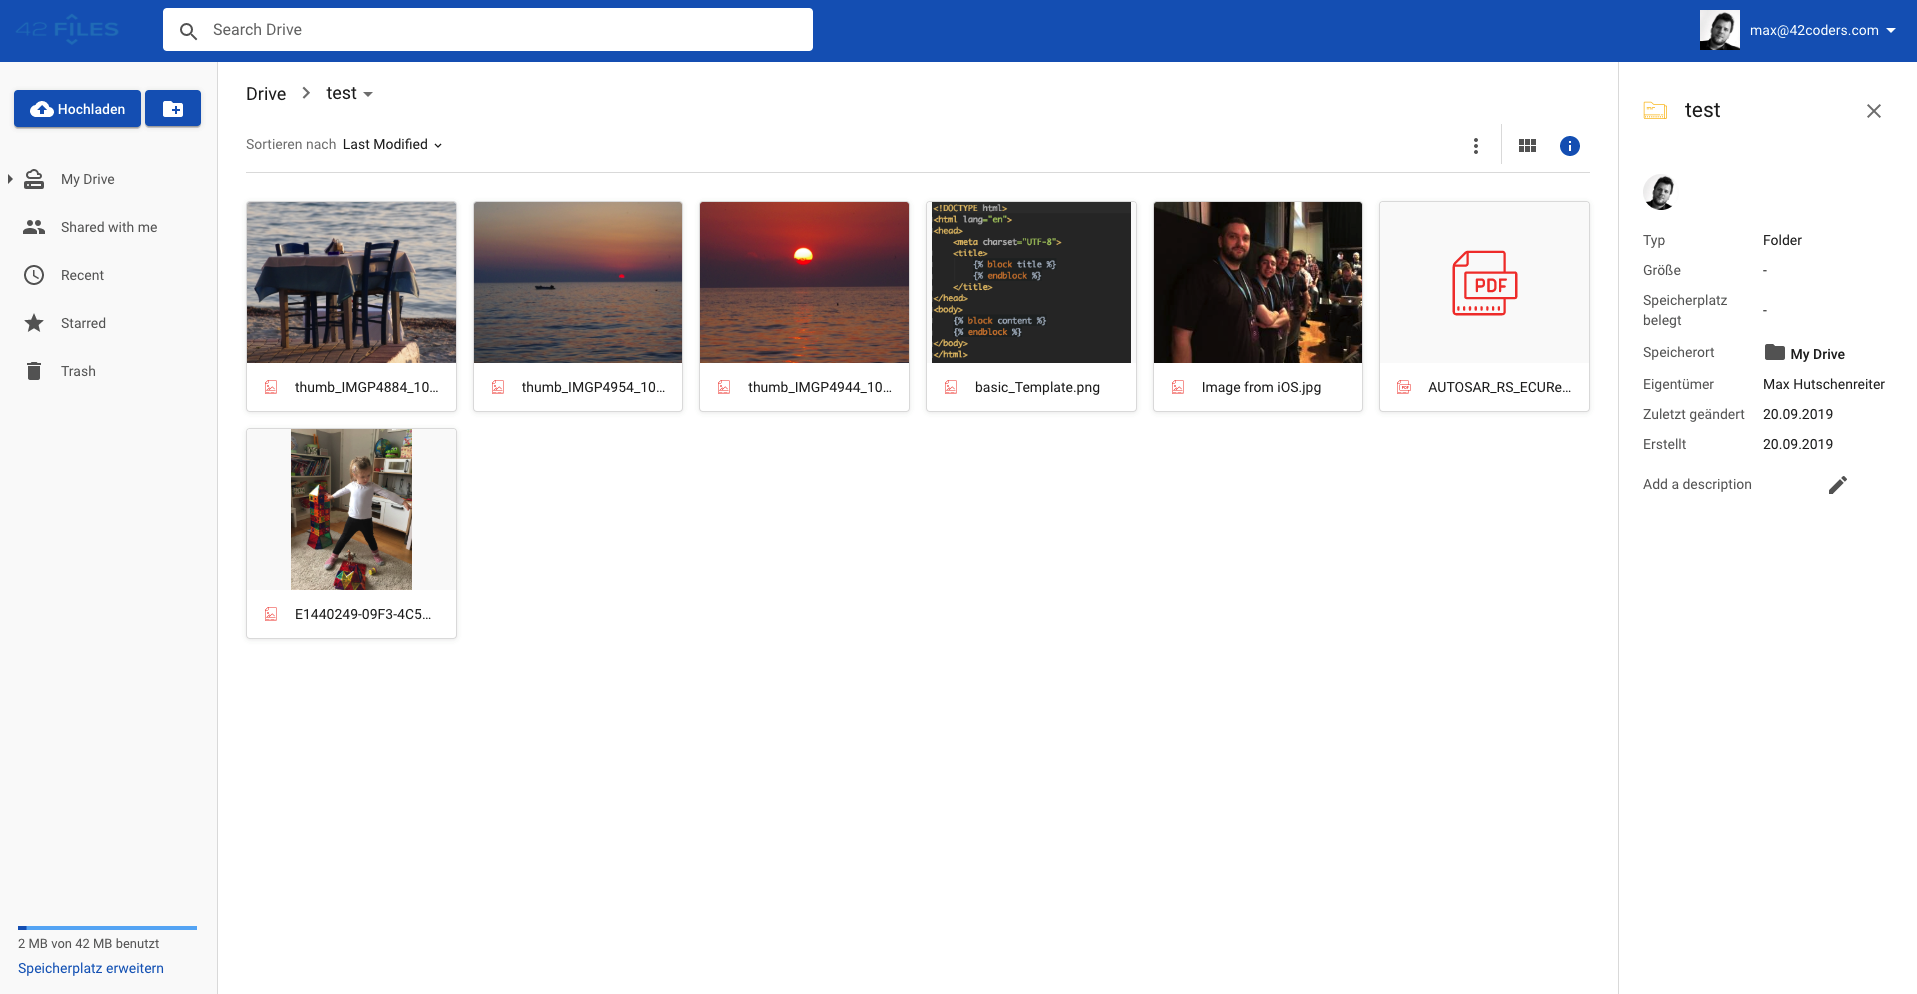
Task: Click Add a description text
Action: click(x=1697, y=484)
